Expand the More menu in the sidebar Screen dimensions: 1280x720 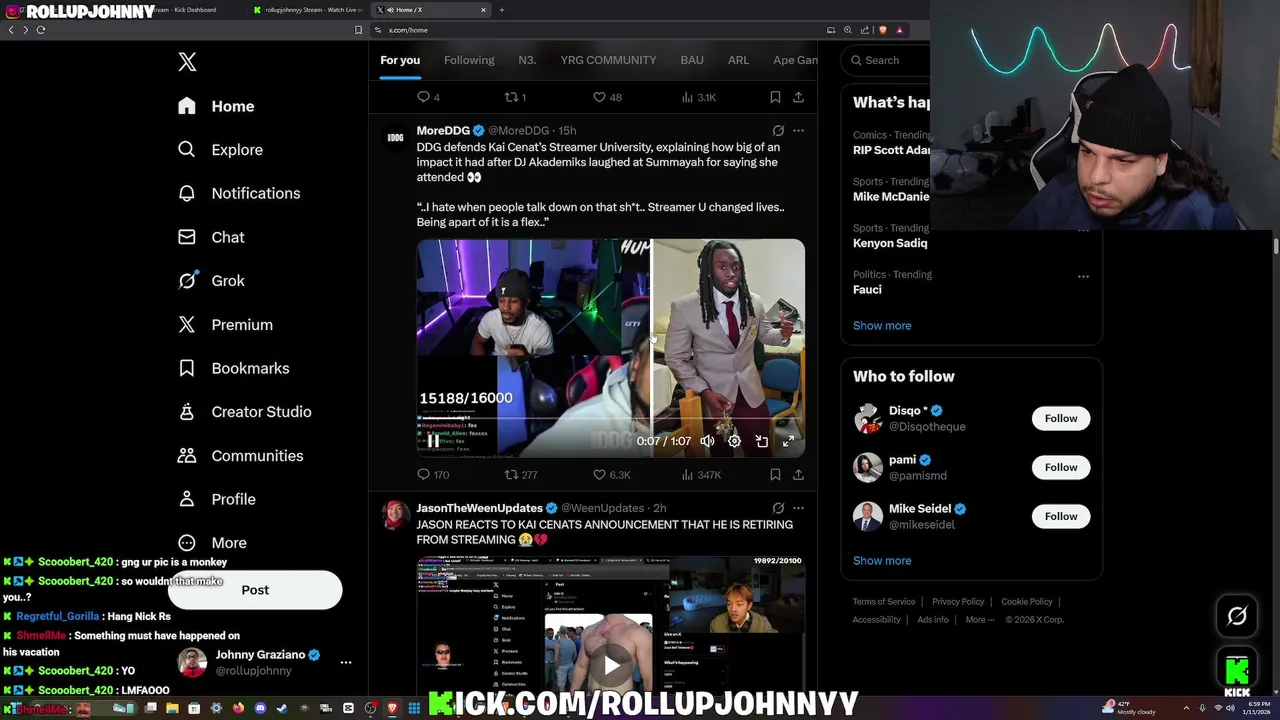point(213,543)
